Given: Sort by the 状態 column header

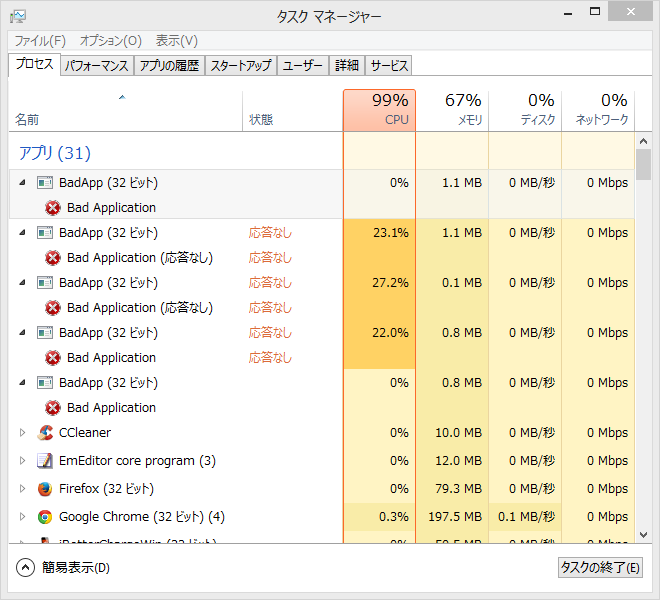Looking at the screenshot, I should pos(293,110).
